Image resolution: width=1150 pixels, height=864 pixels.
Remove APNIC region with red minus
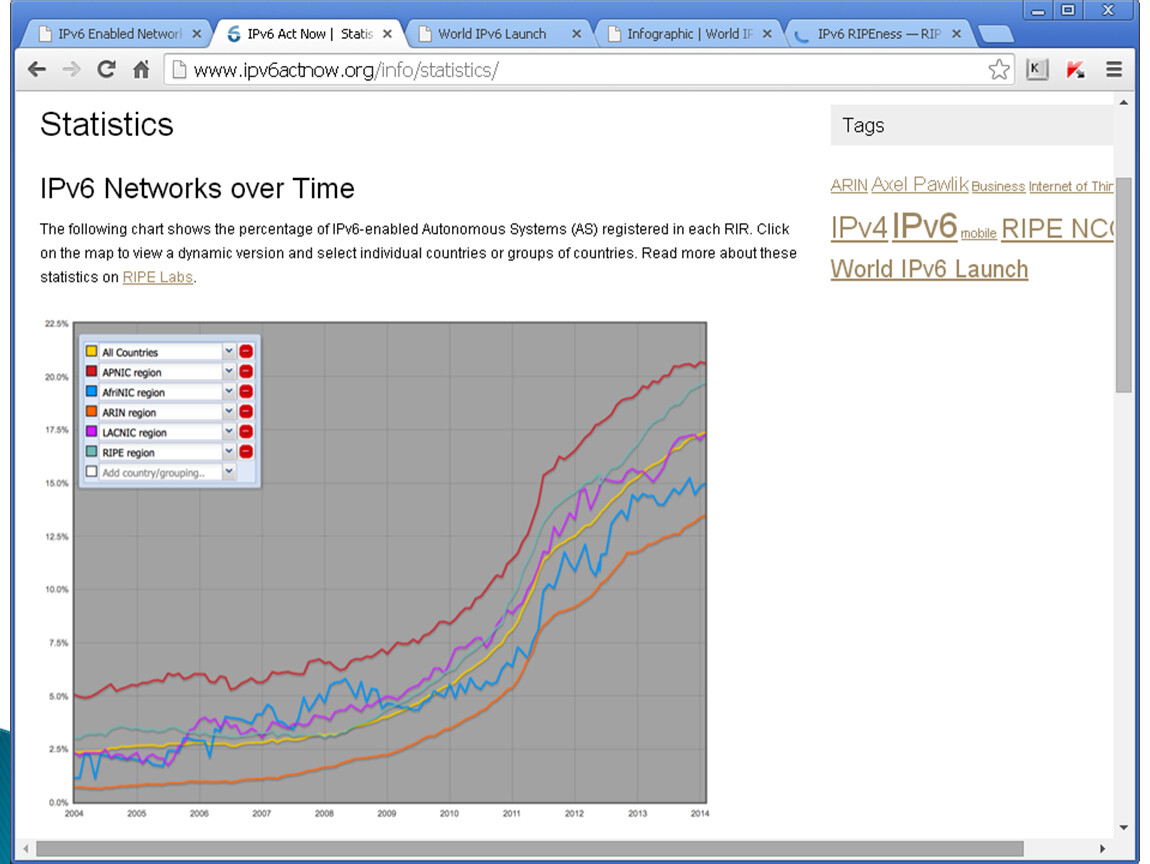point(246,372)
